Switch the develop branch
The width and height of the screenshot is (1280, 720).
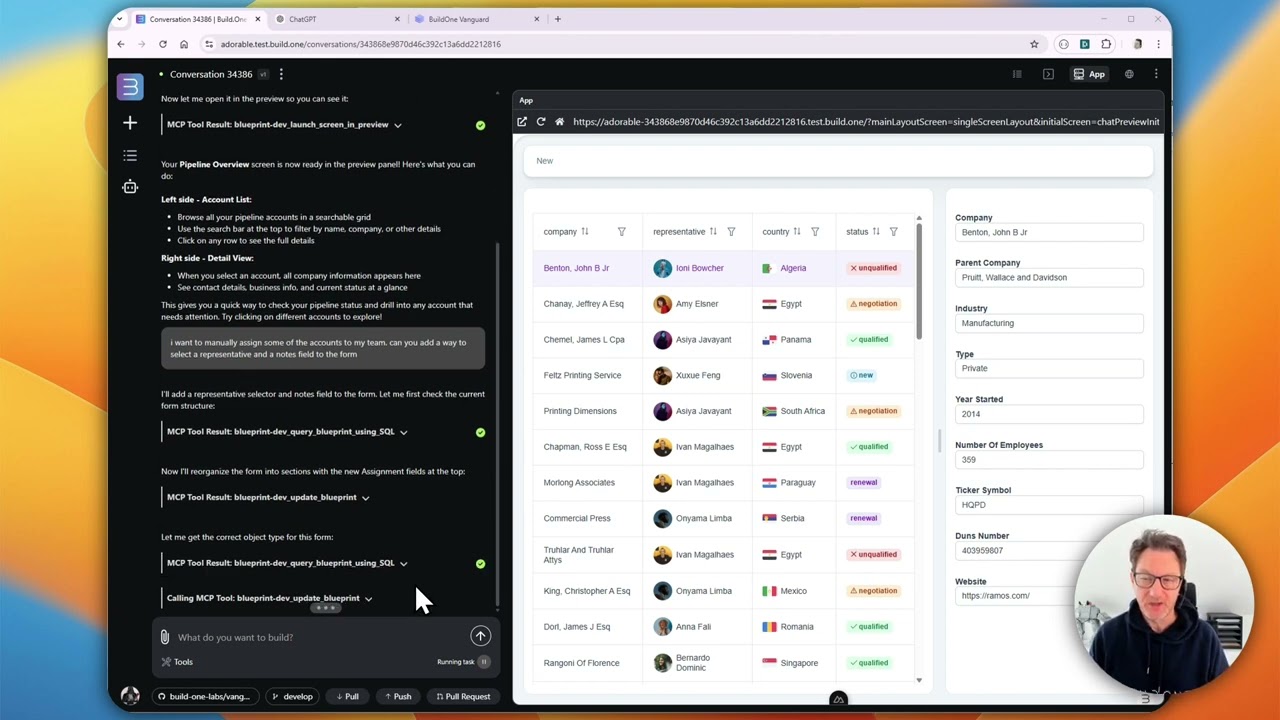pyautogui.click(x=292, y=696)
